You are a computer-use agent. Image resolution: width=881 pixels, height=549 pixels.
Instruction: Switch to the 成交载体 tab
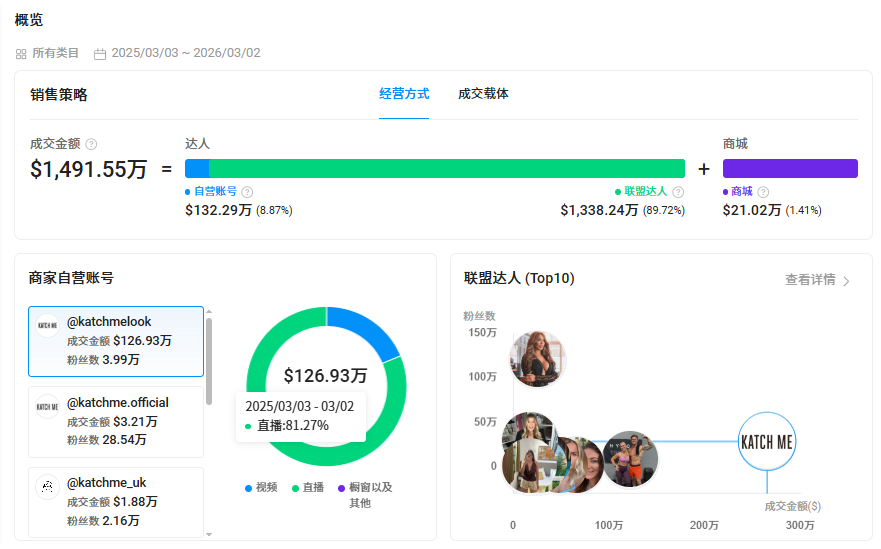click(x=483, y=94)
